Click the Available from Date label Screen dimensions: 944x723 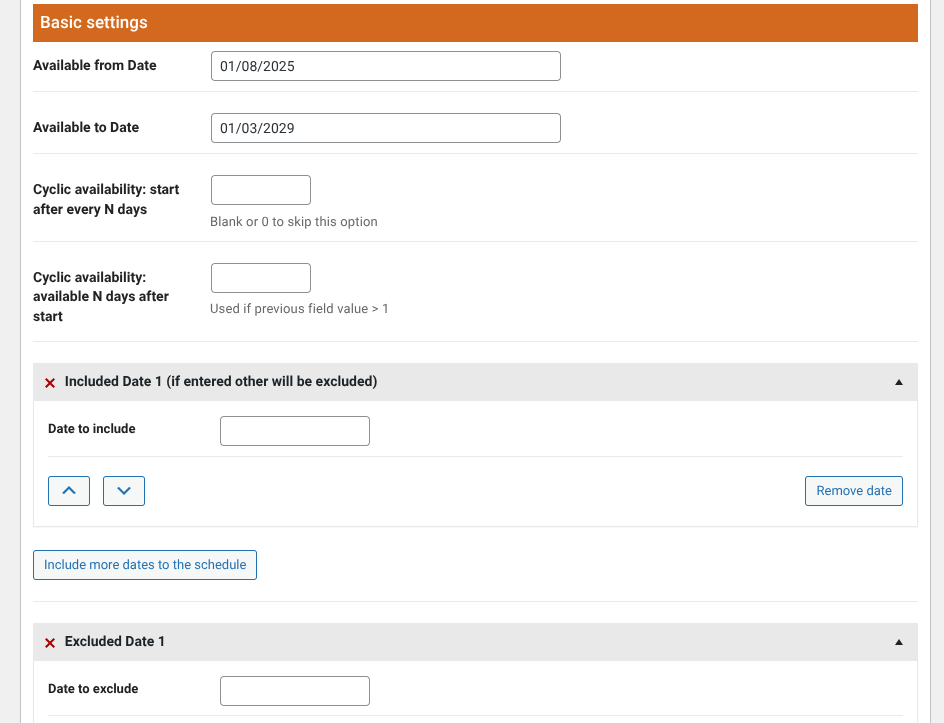coord(95,66)
